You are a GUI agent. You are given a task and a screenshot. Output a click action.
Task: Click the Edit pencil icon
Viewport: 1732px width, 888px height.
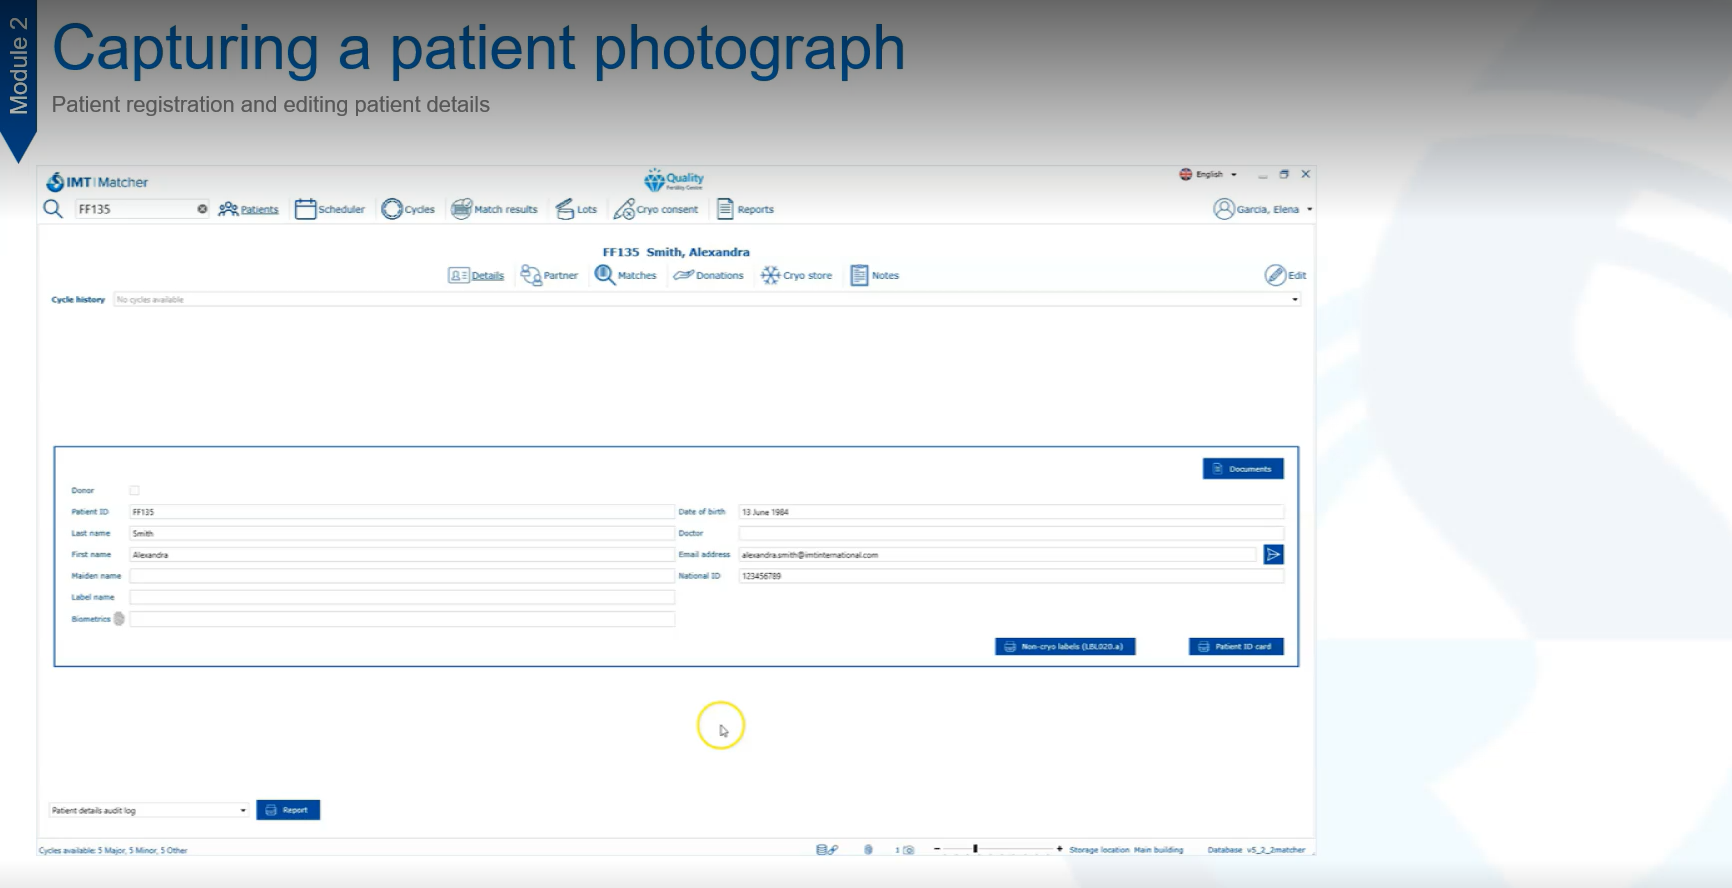tap(1276, 275)
